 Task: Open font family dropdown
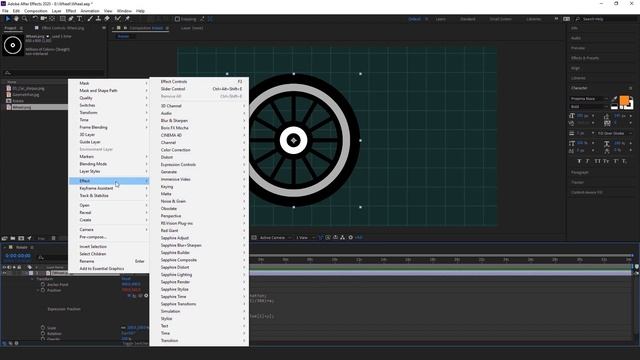[x=589, y=99]
